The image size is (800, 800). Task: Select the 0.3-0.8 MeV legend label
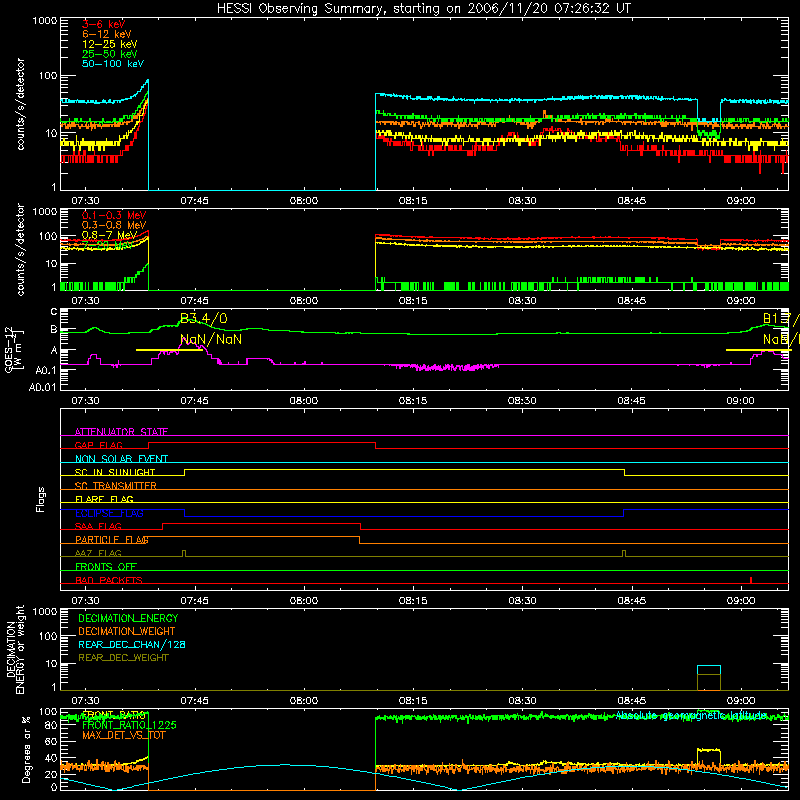point(114,225)
